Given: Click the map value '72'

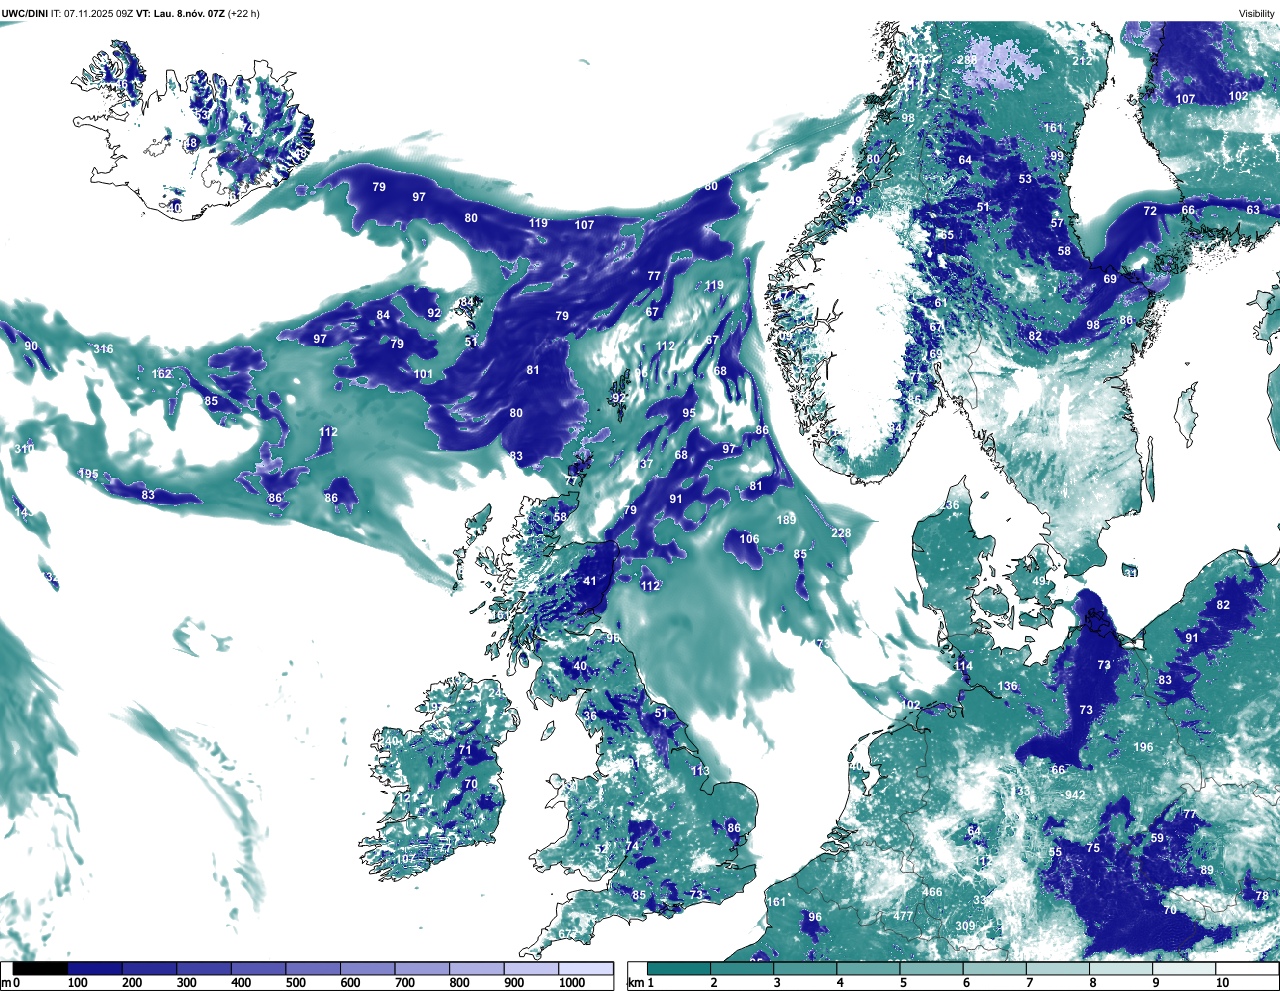Looking at the screenshot, I should (1150, 211).
